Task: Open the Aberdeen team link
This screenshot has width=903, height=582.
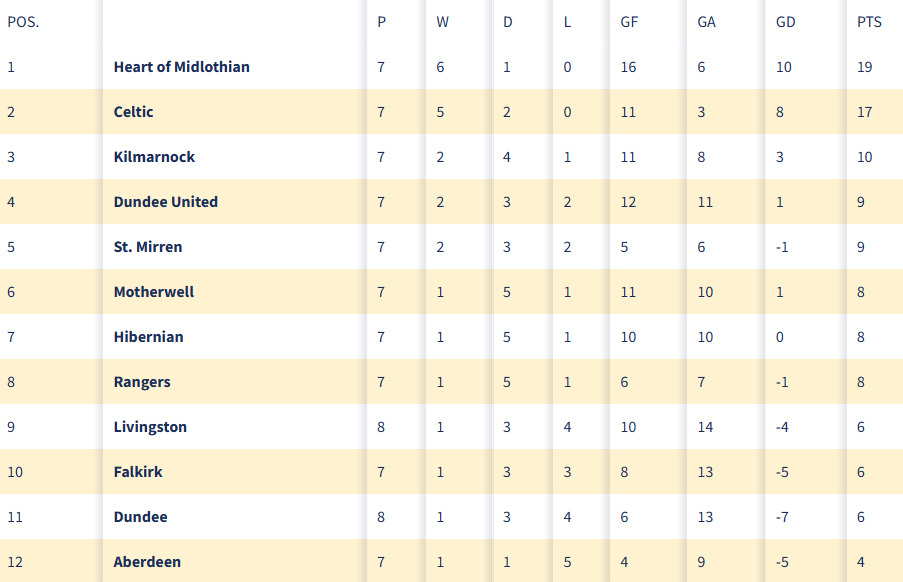Action: click(x=147, y=562)
